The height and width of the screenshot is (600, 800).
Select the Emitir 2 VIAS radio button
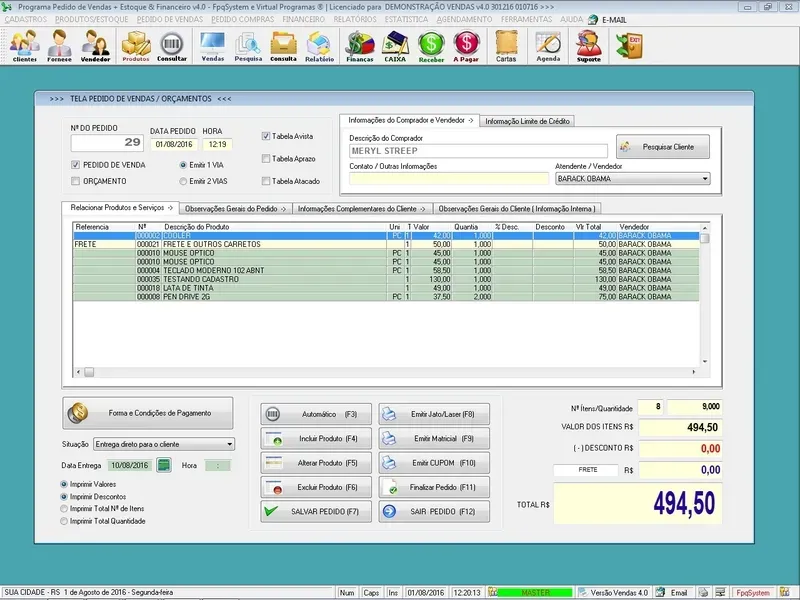point(183,181)
